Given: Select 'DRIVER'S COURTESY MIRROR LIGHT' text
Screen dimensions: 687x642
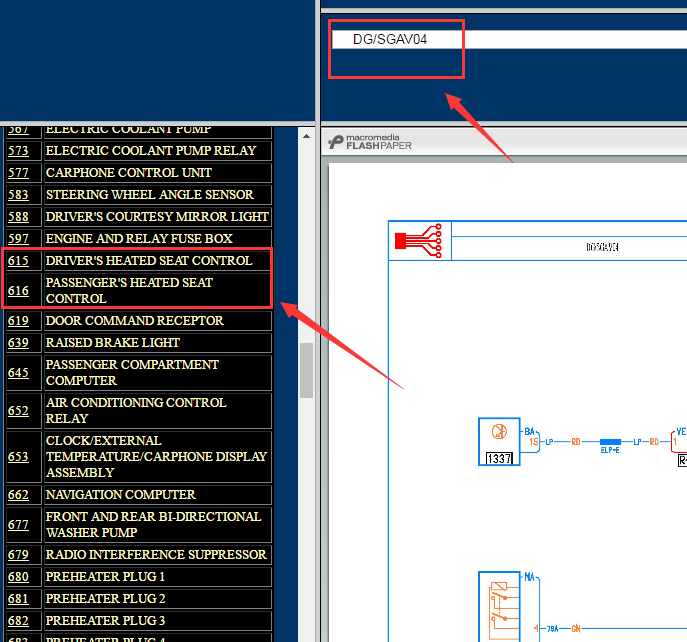Looking at the screenshot, I should point(157,216).
